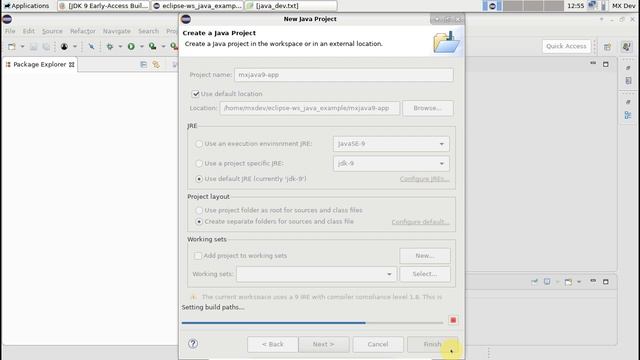Click the setting build paths progress bar

coord(312,323)
